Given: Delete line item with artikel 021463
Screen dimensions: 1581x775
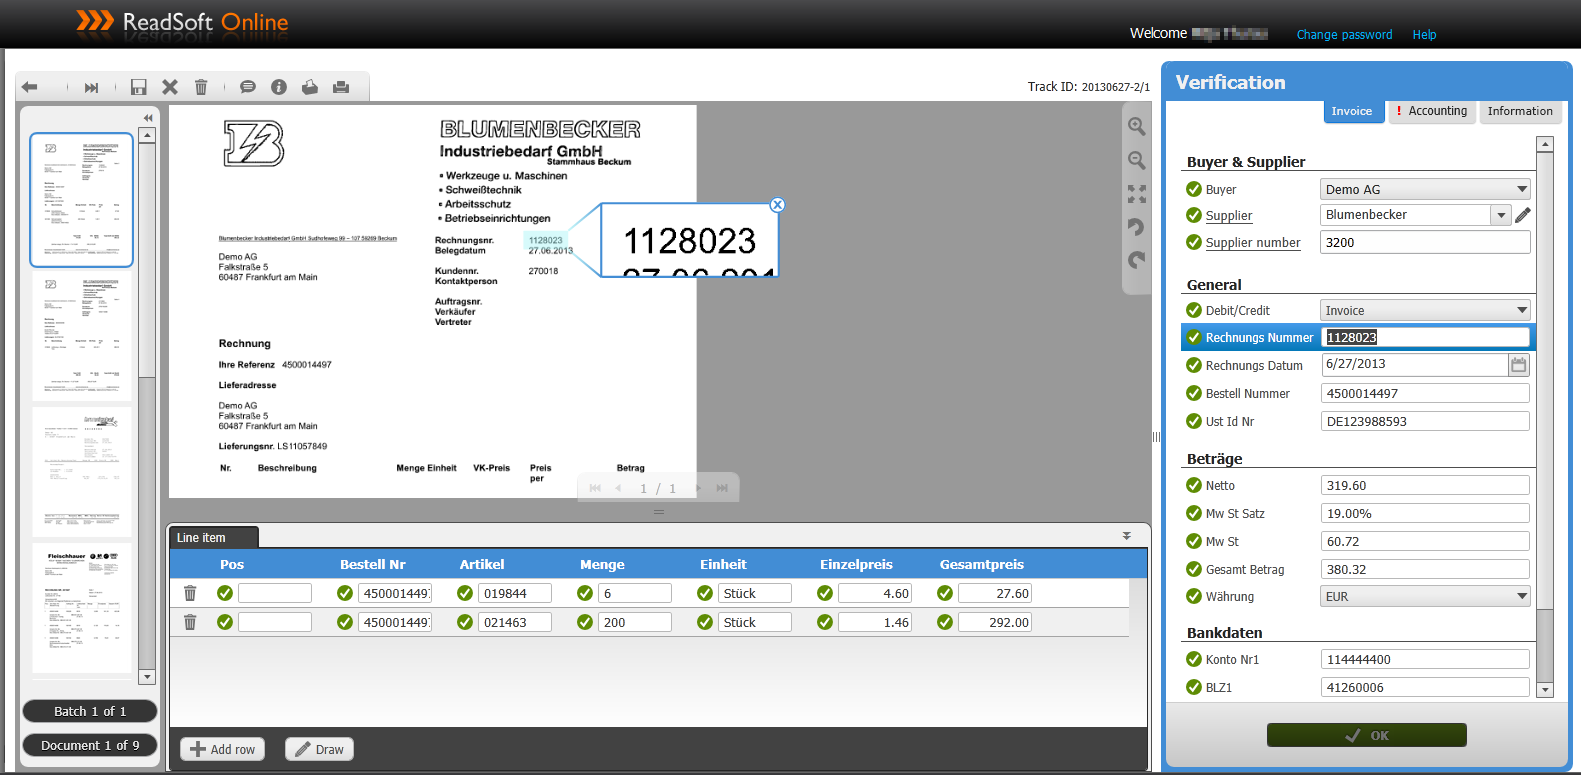Looking at the screenshot, I should click(190, 622).
